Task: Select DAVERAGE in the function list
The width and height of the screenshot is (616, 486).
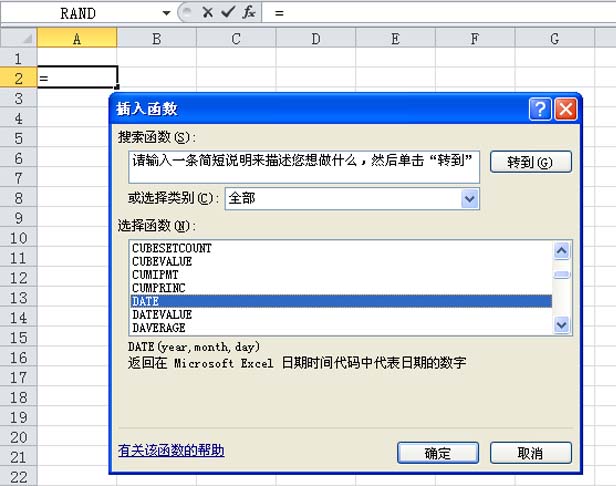Action: coord(158,327)
